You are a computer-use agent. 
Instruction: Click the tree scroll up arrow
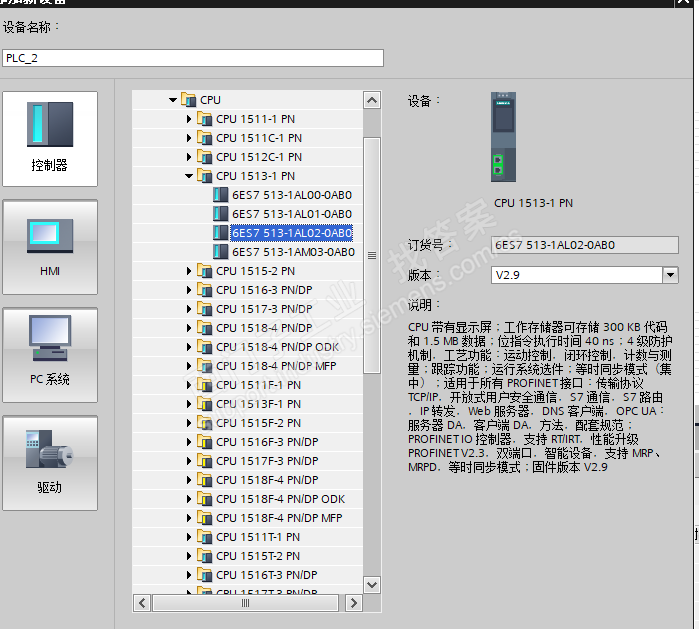372,100
